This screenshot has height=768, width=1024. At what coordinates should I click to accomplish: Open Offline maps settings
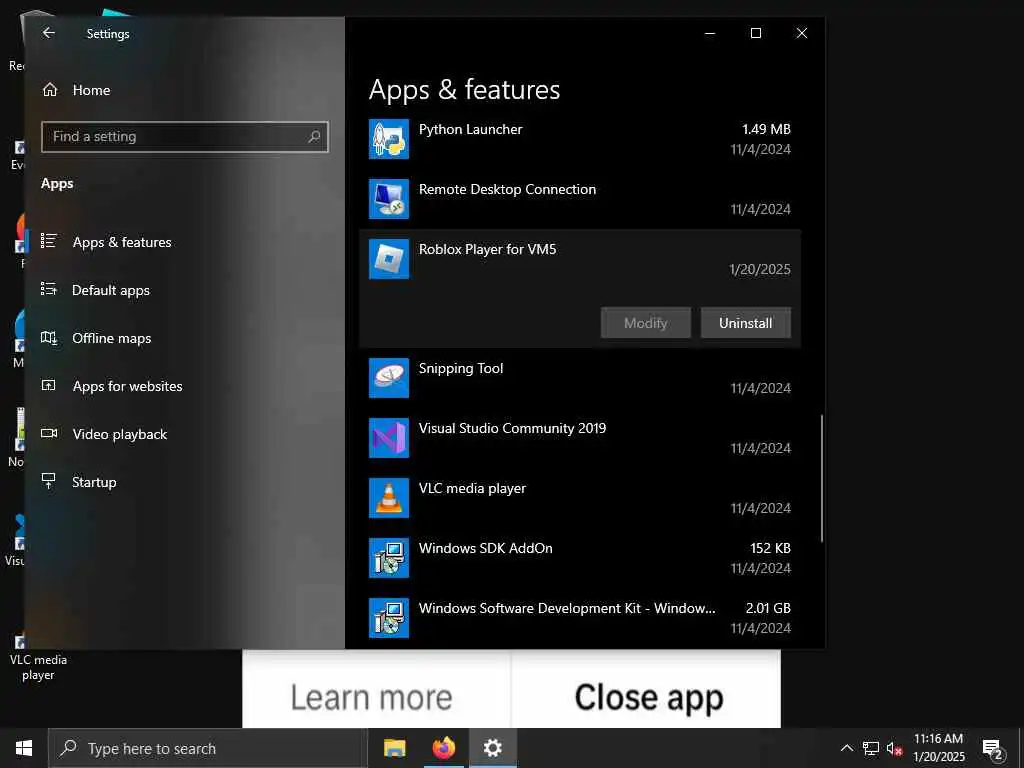(x=112, y=338)
